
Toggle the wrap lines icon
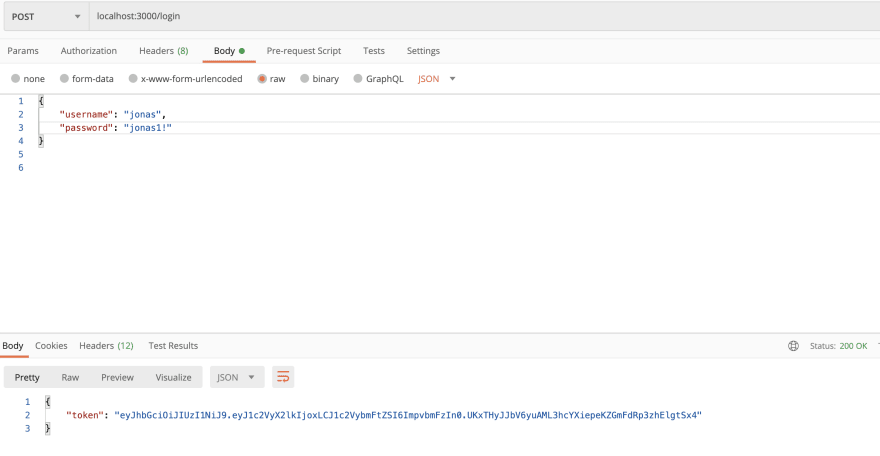click(283, 377)
